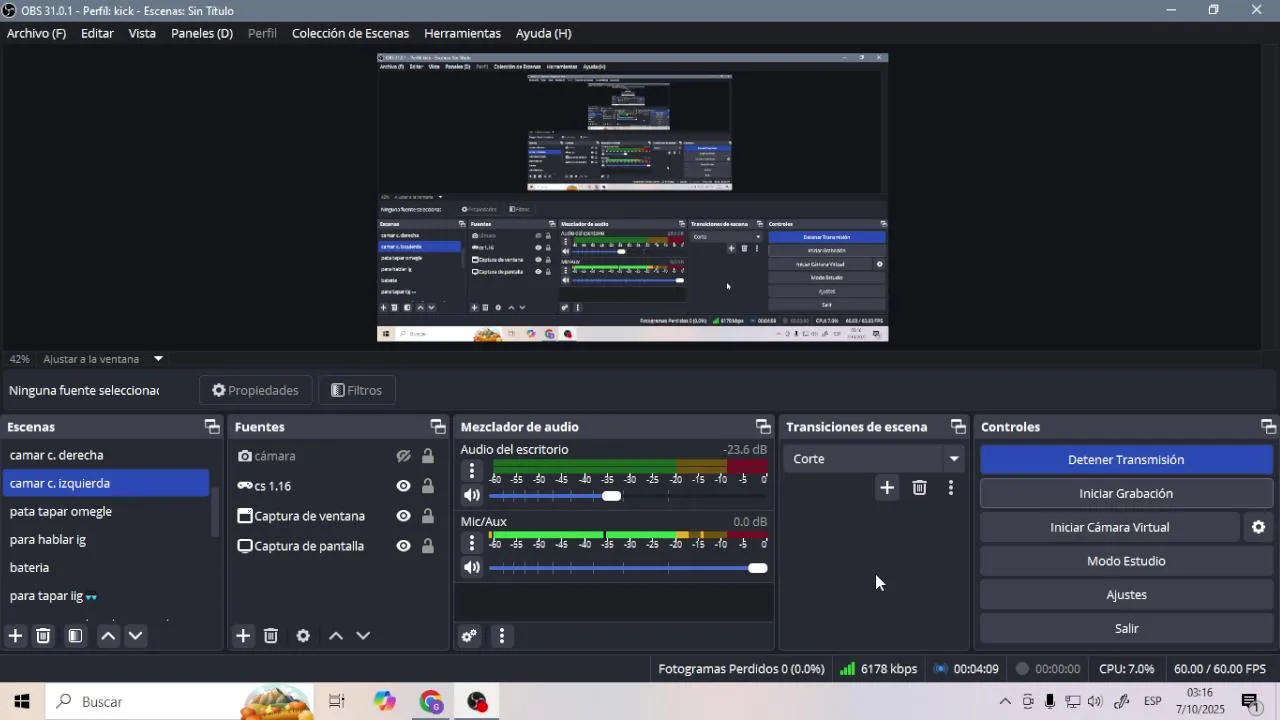Click Detener Transmisión button
Screen dimensions: 1280x720
[x=1126, y=460]
